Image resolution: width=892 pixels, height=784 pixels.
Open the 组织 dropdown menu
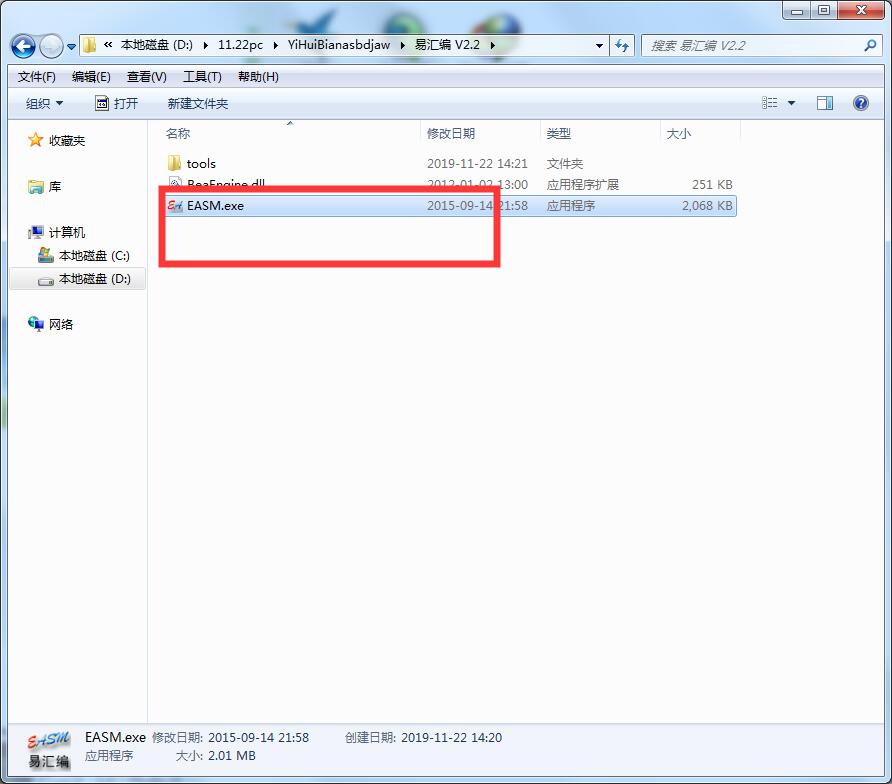[x=44, y=104]
